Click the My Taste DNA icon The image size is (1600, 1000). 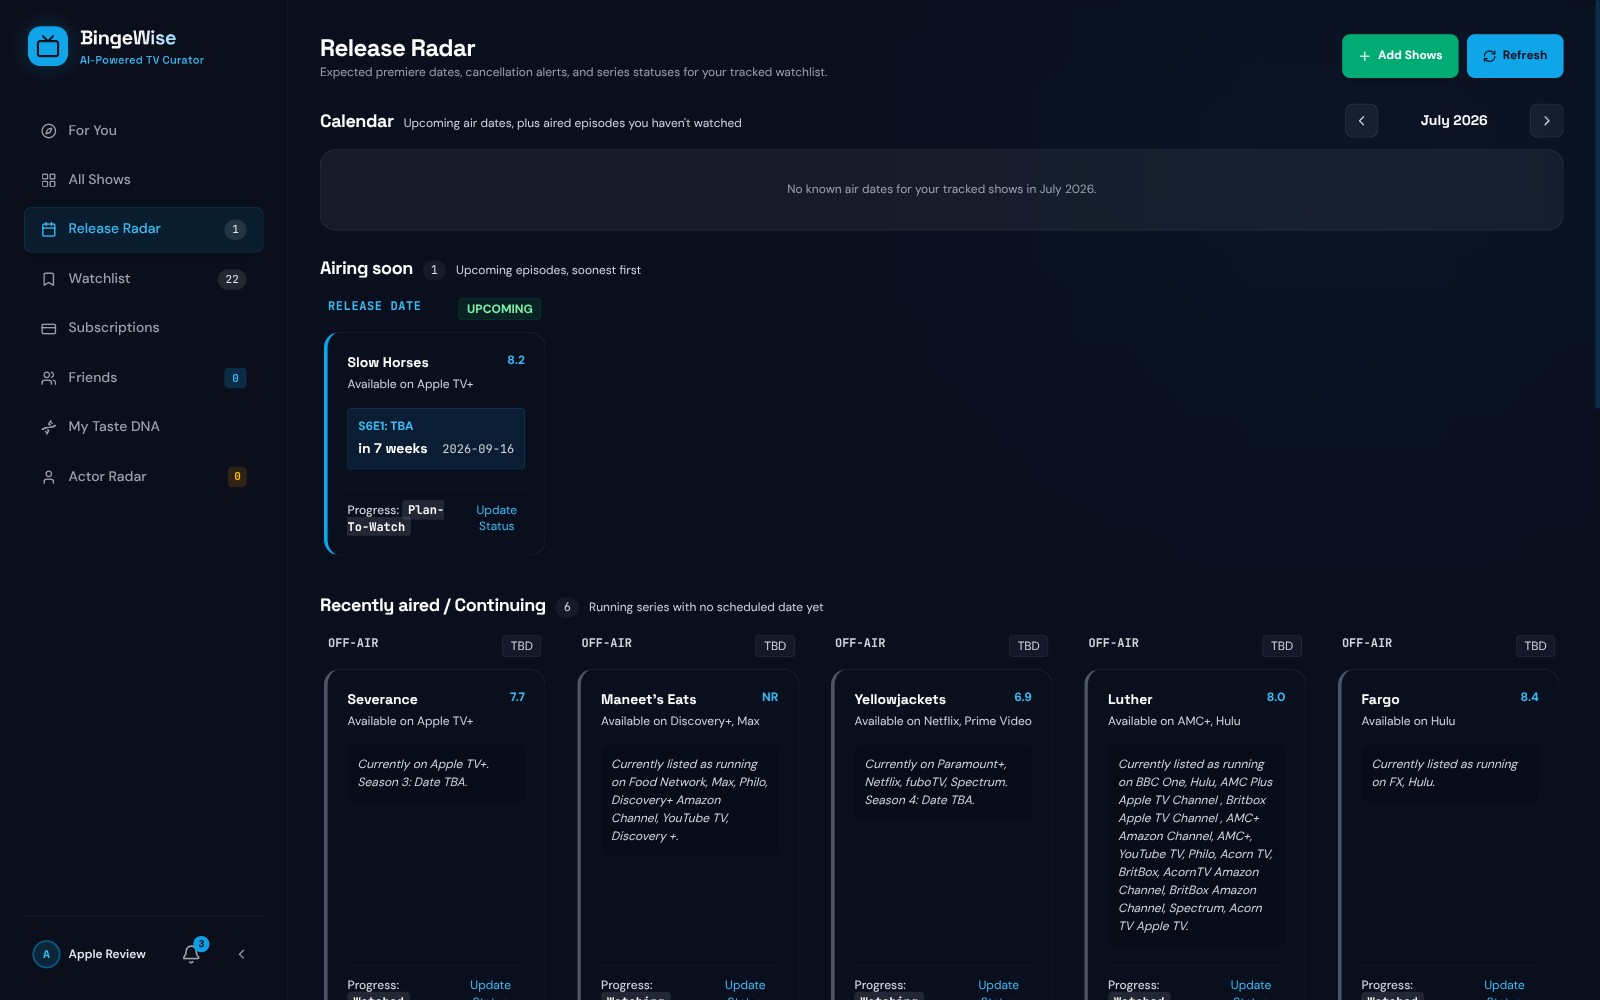(x=48, y=427)
